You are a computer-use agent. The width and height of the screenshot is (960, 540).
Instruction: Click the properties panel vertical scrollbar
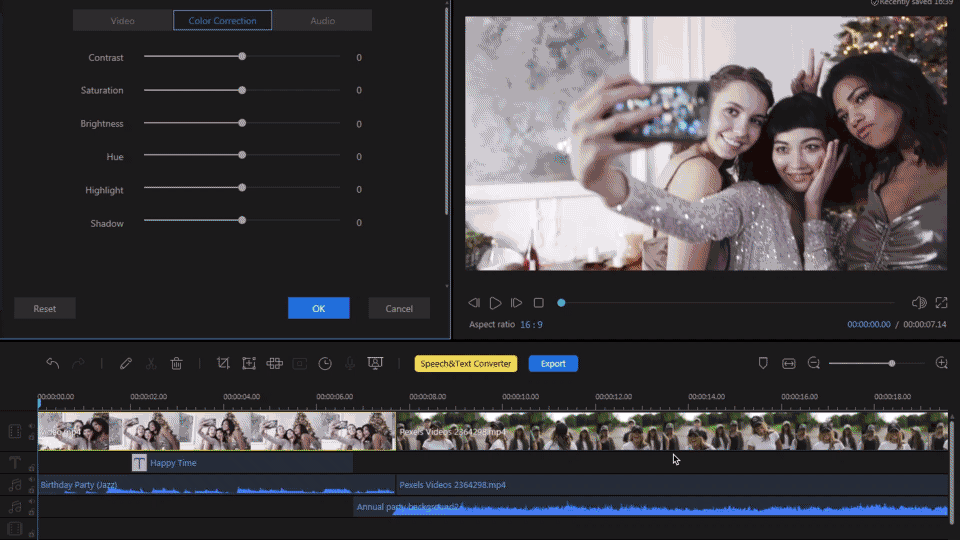pos(446,110)
